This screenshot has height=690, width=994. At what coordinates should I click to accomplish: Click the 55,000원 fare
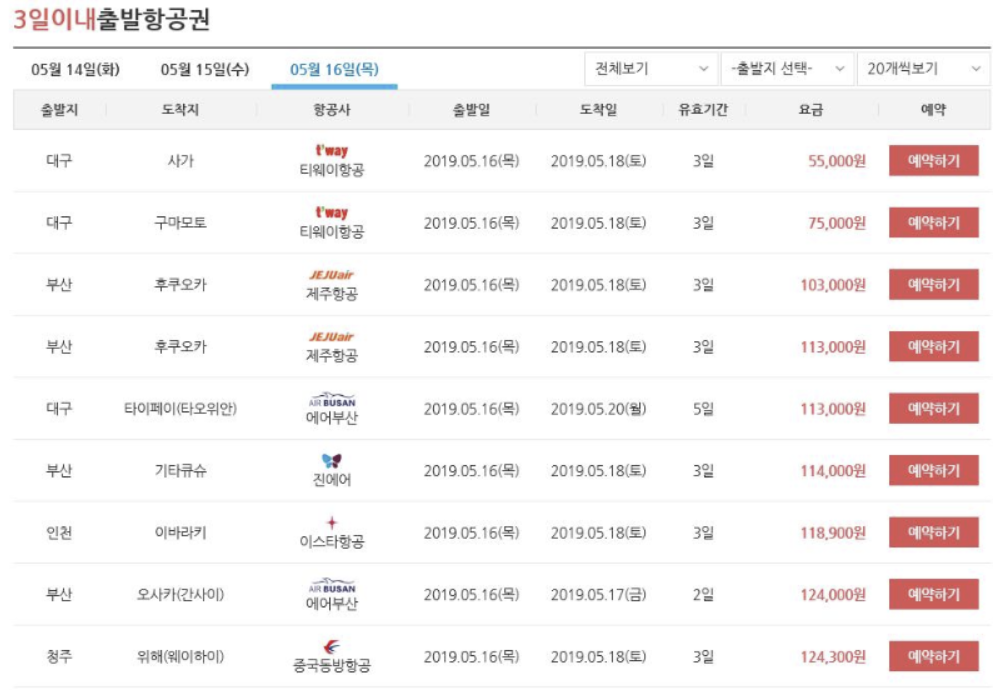(837, 161)
